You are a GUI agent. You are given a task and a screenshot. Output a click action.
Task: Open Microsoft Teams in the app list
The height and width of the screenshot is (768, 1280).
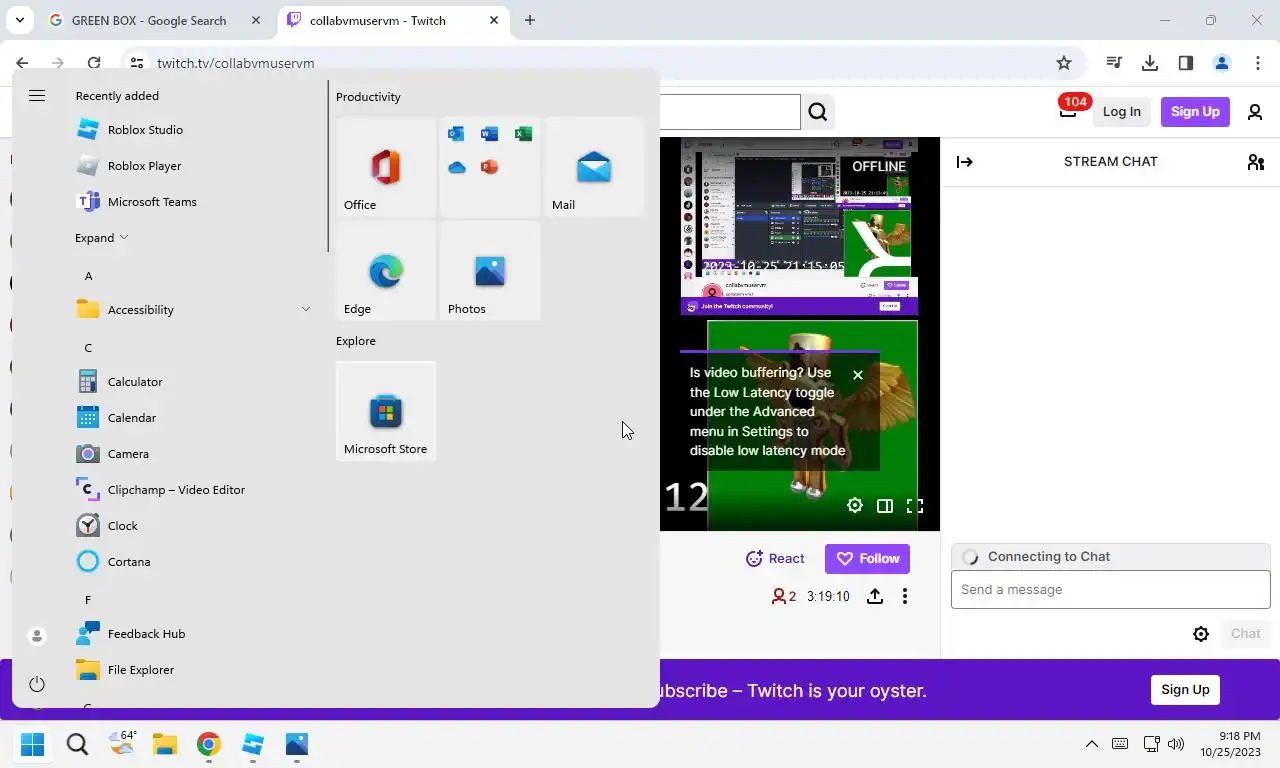pos(193,202)
